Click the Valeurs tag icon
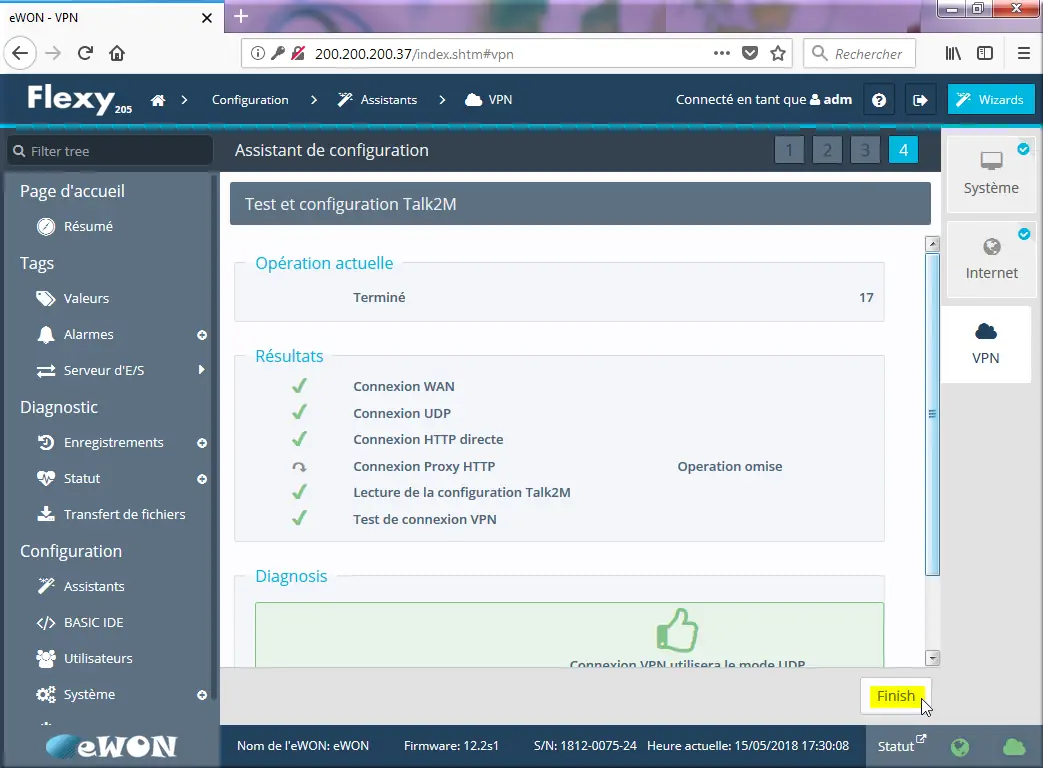Screen dimensions: 1043x768 coord(46,299)
